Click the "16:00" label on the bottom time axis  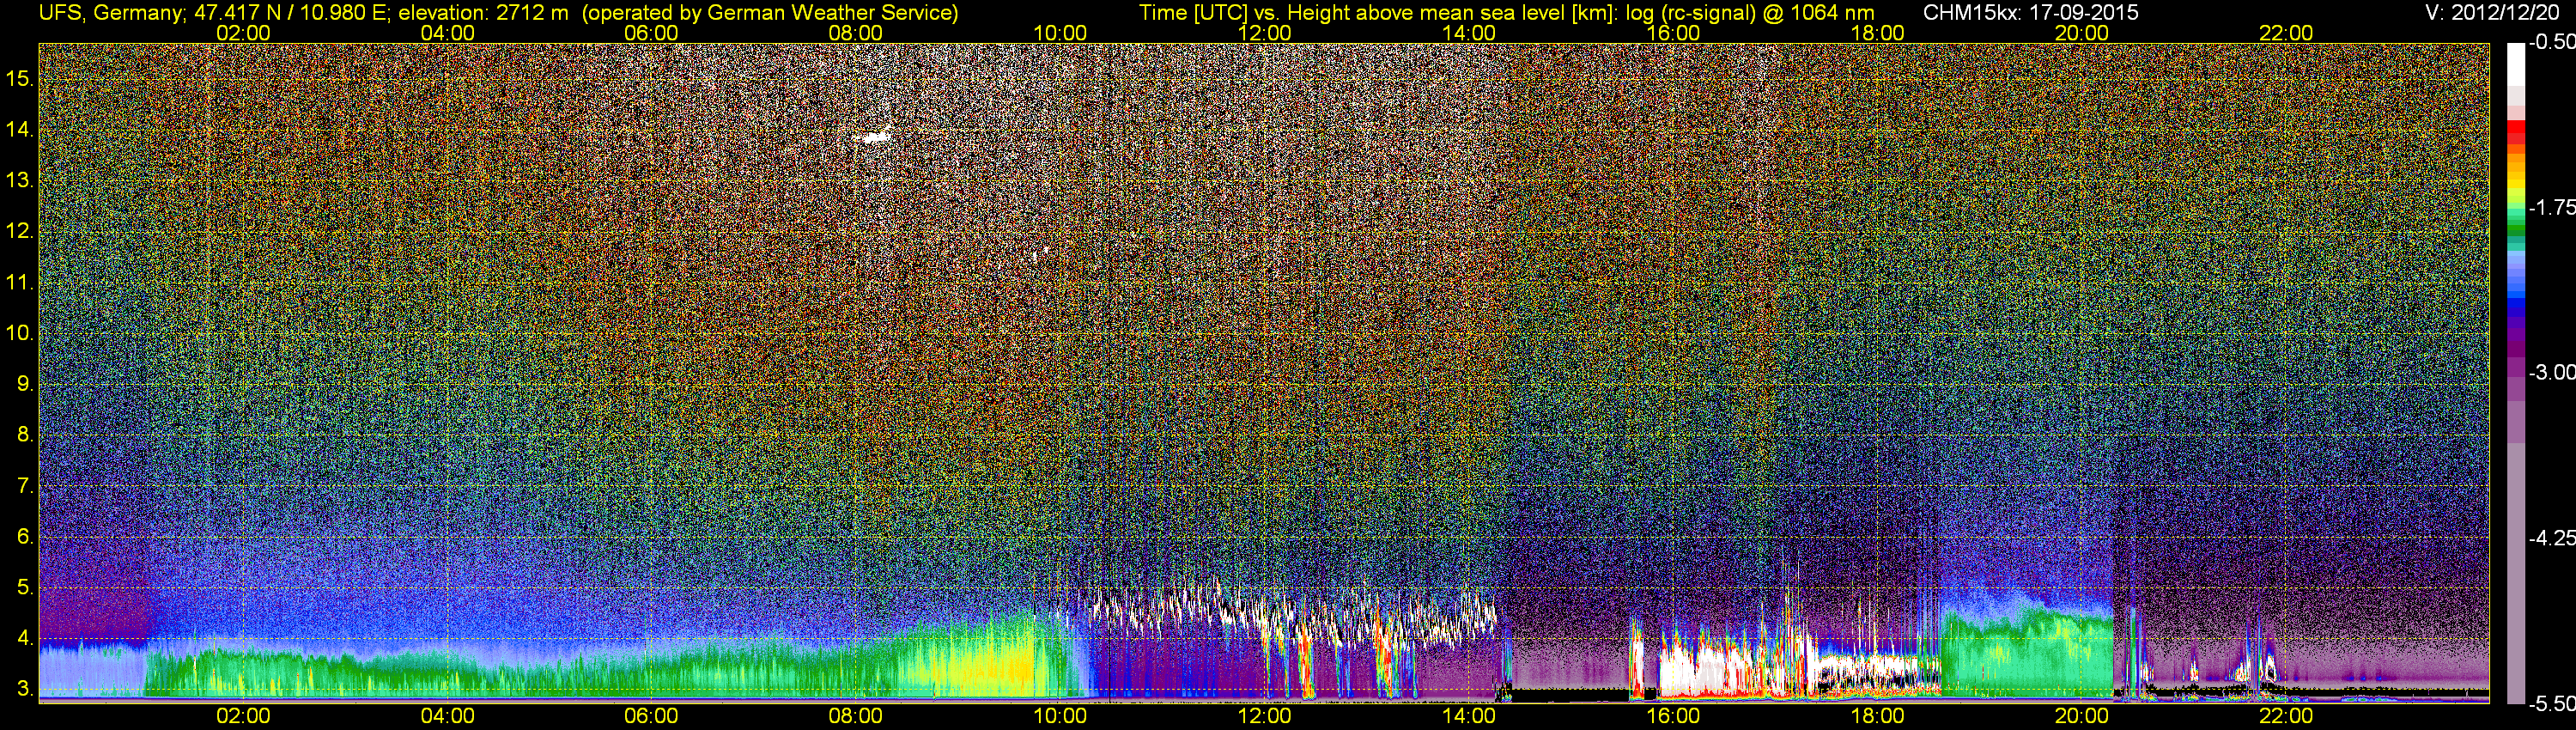(x=1673, y=716)
